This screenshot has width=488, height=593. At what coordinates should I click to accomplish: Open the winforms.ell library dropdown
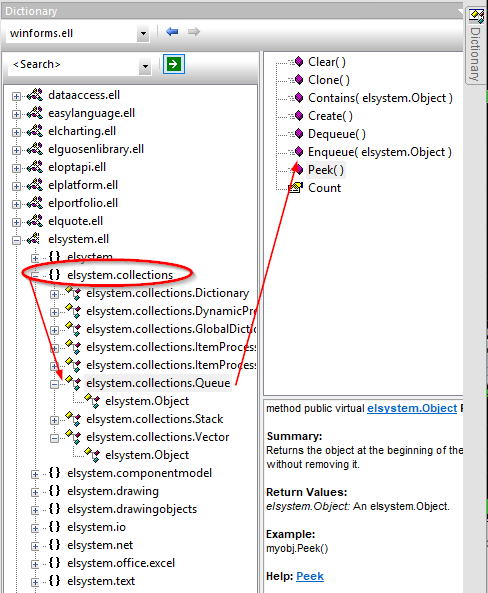point(143,34)
